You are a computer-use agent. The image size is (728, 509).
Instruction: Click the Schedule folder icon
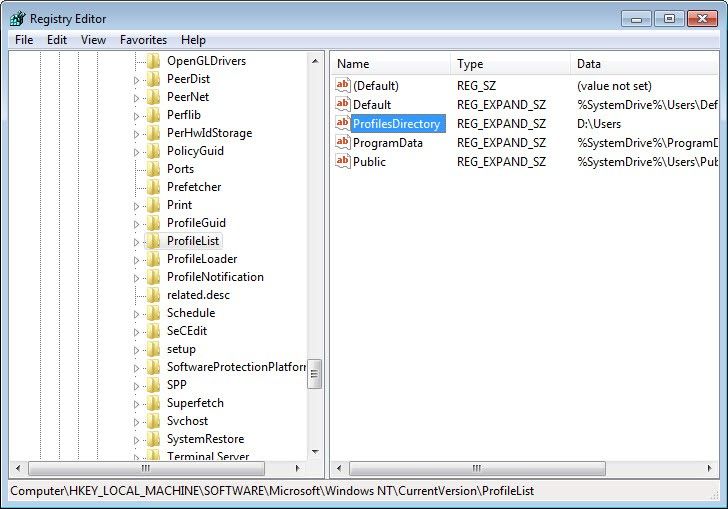154,313
